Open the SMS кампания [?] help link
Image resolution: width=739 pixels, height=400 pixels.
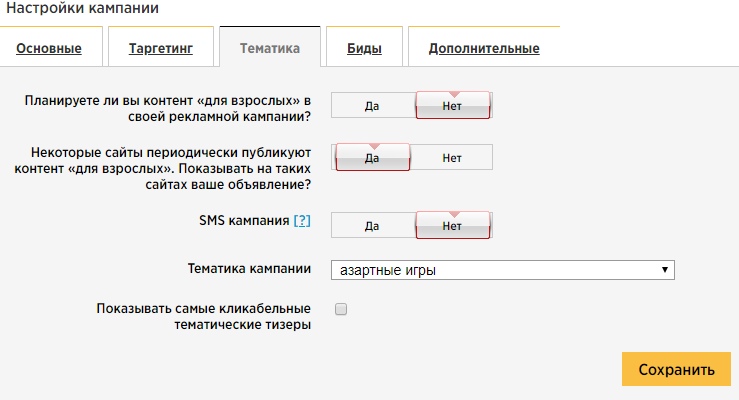tap(302, 220)
